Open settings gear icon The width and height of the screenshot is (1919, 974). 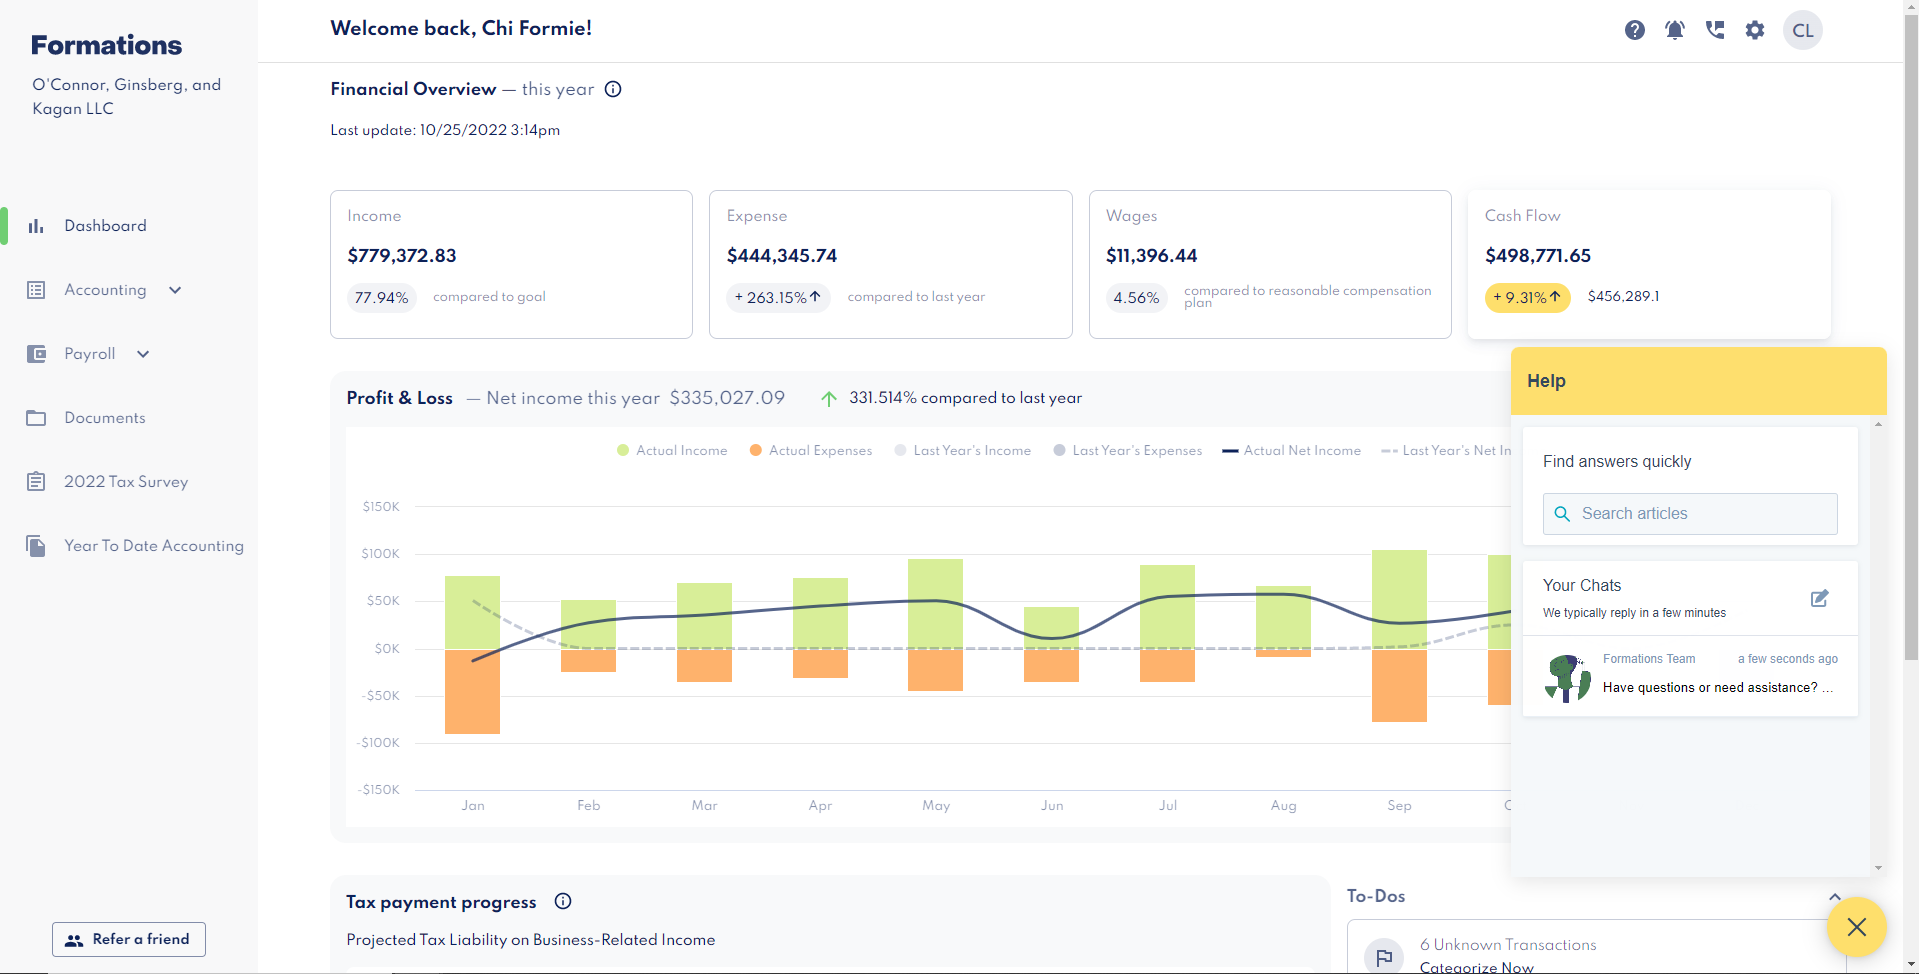coord(1754,30)
